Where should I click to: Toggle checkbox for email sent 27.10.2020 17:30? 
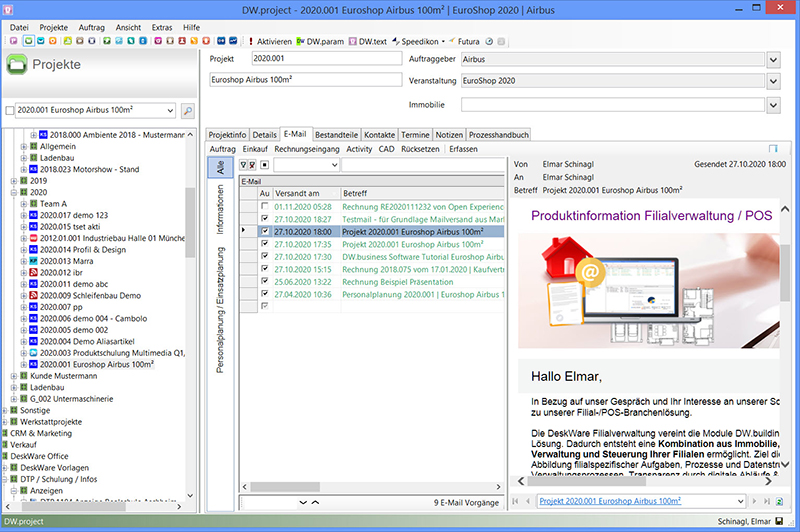(264, 257)
